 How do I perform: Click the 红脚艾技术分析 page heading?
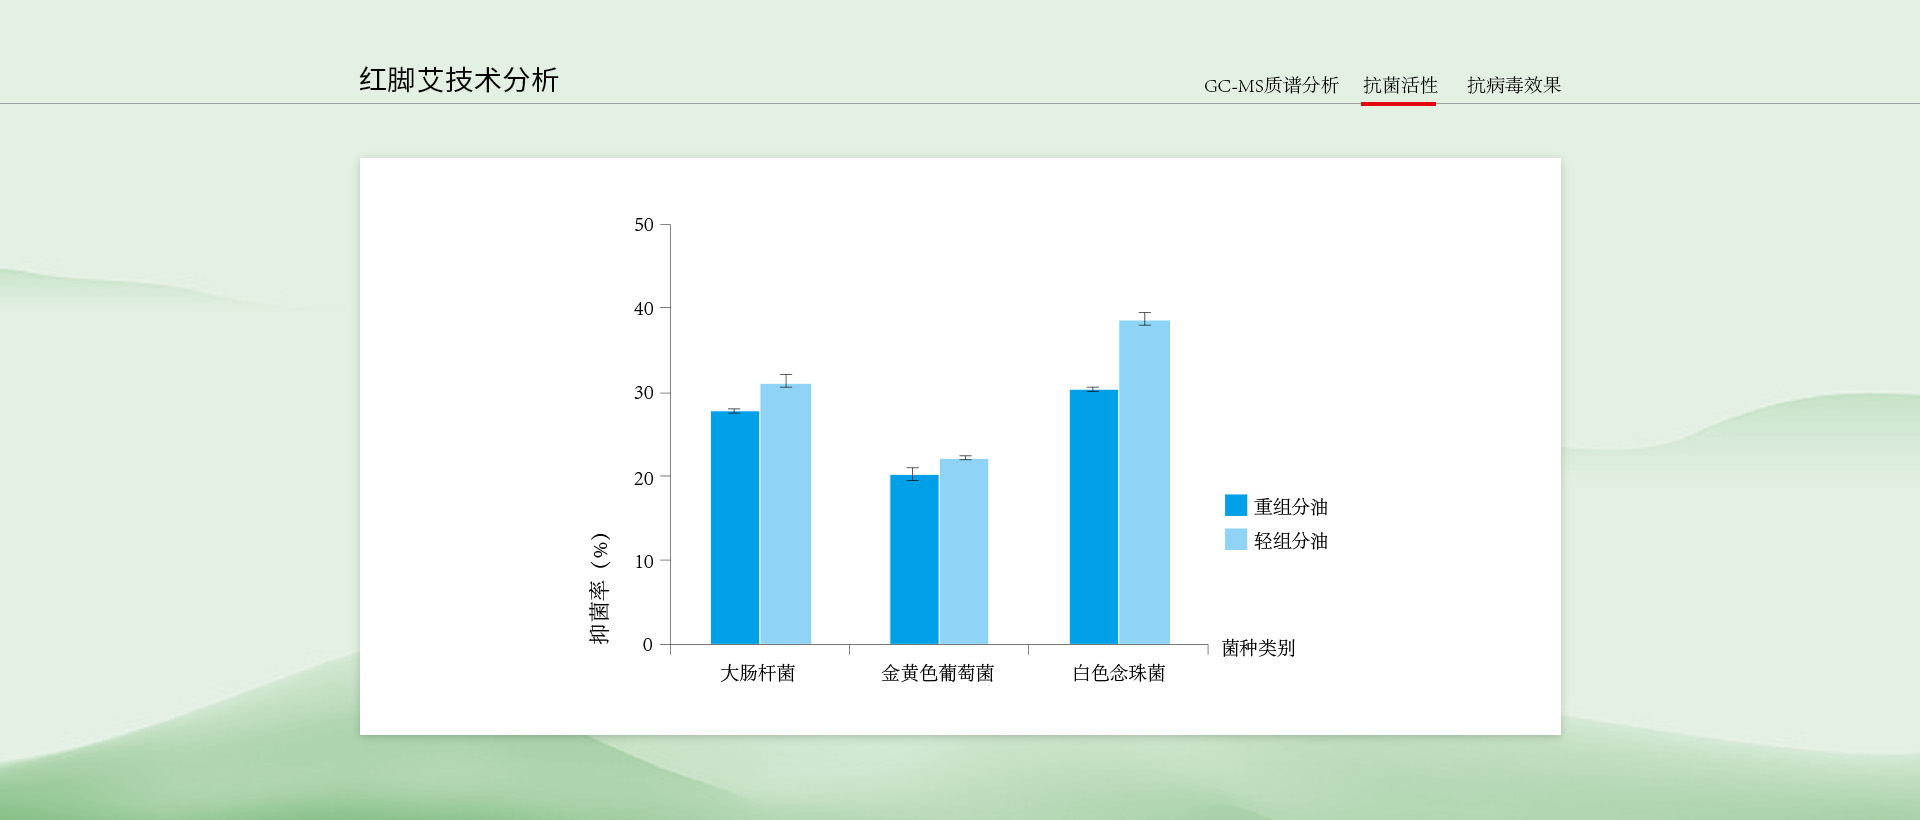tap(458, 80)
